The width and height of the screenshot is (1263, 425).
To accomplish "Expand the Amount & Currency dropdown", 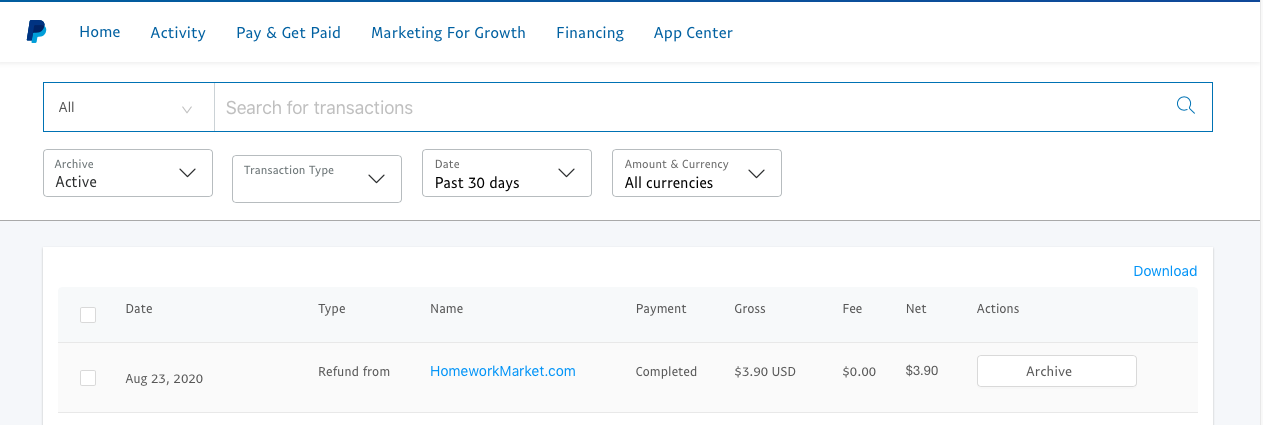I will click(x=697, y=173).
